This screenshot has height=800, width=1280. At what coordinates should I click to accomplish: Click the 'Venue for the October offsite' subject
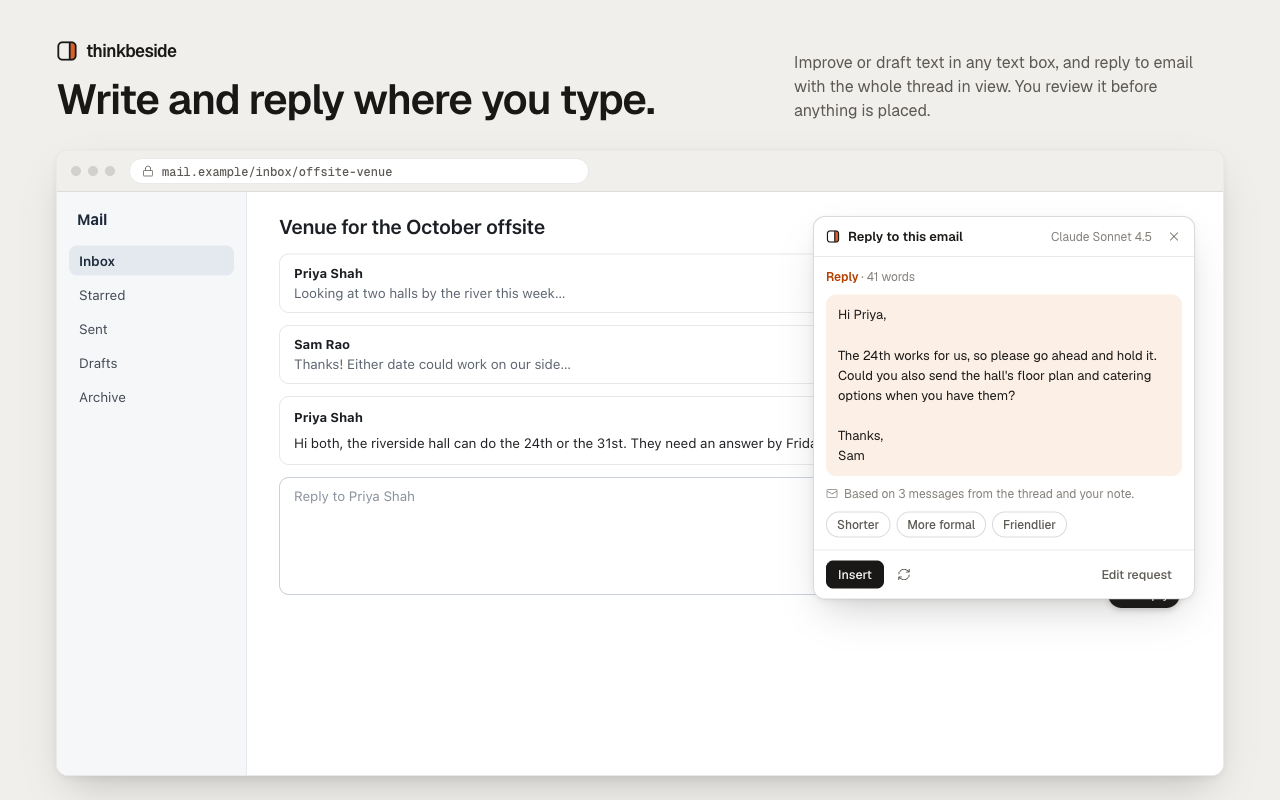pos(412,227)
